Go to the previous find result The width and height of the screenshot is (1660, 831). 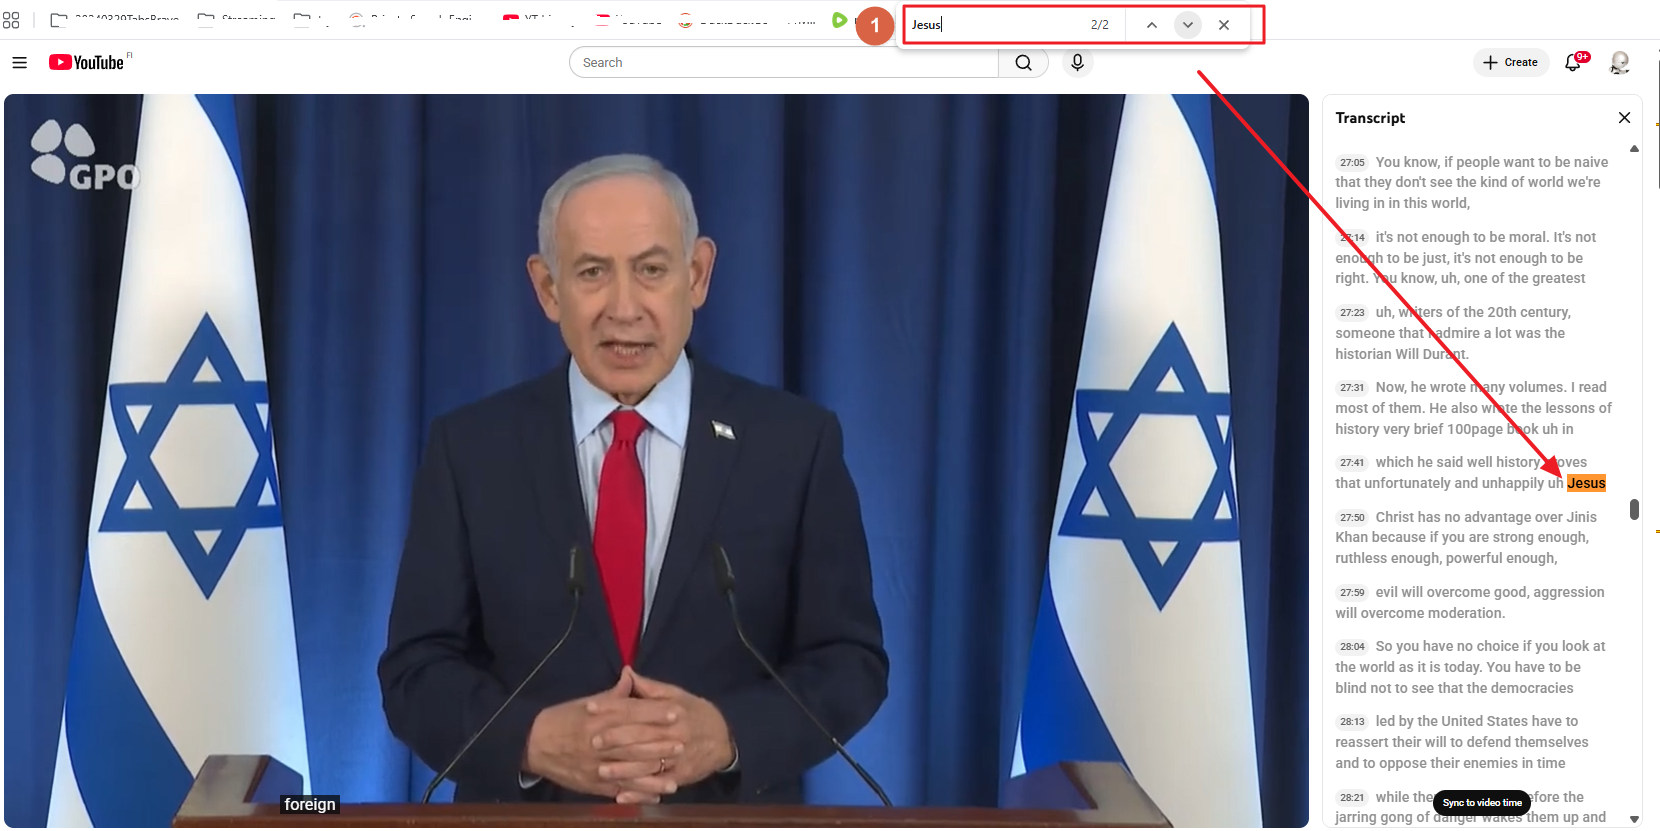[x=1152, y=25]
